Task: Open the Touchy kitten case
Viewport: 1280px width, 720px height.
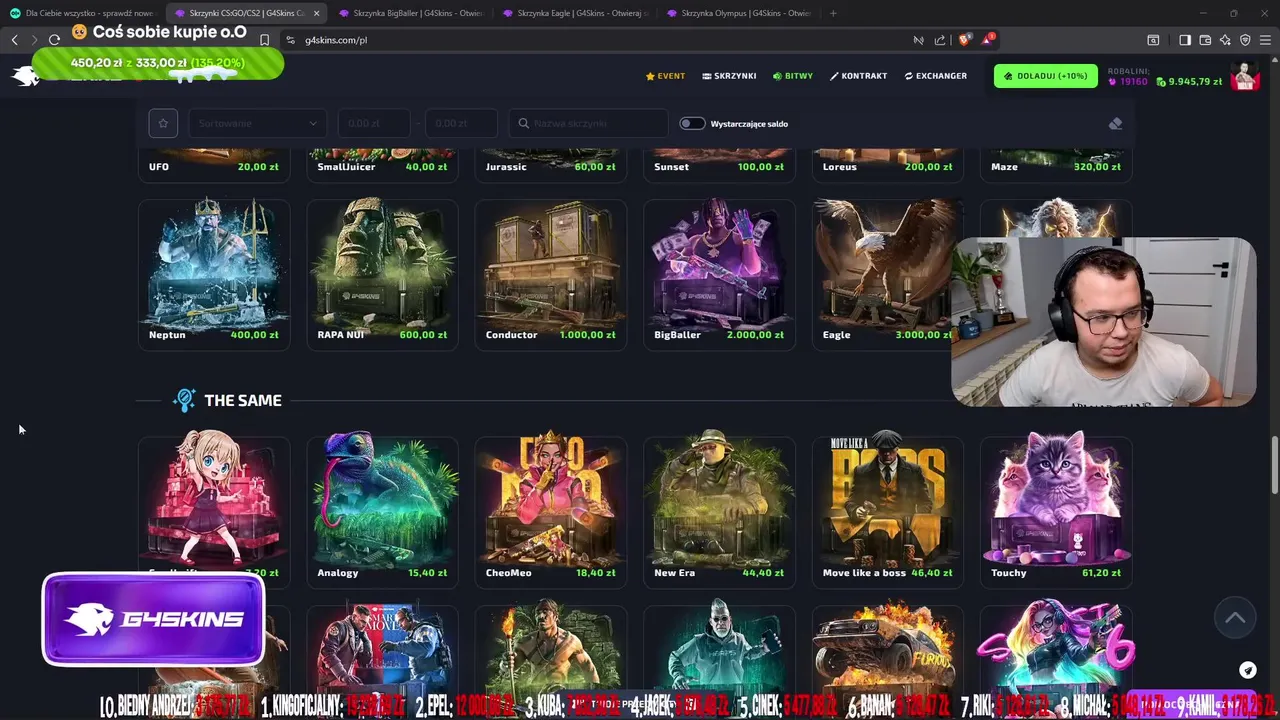Action: click(x=1056, y=511)
